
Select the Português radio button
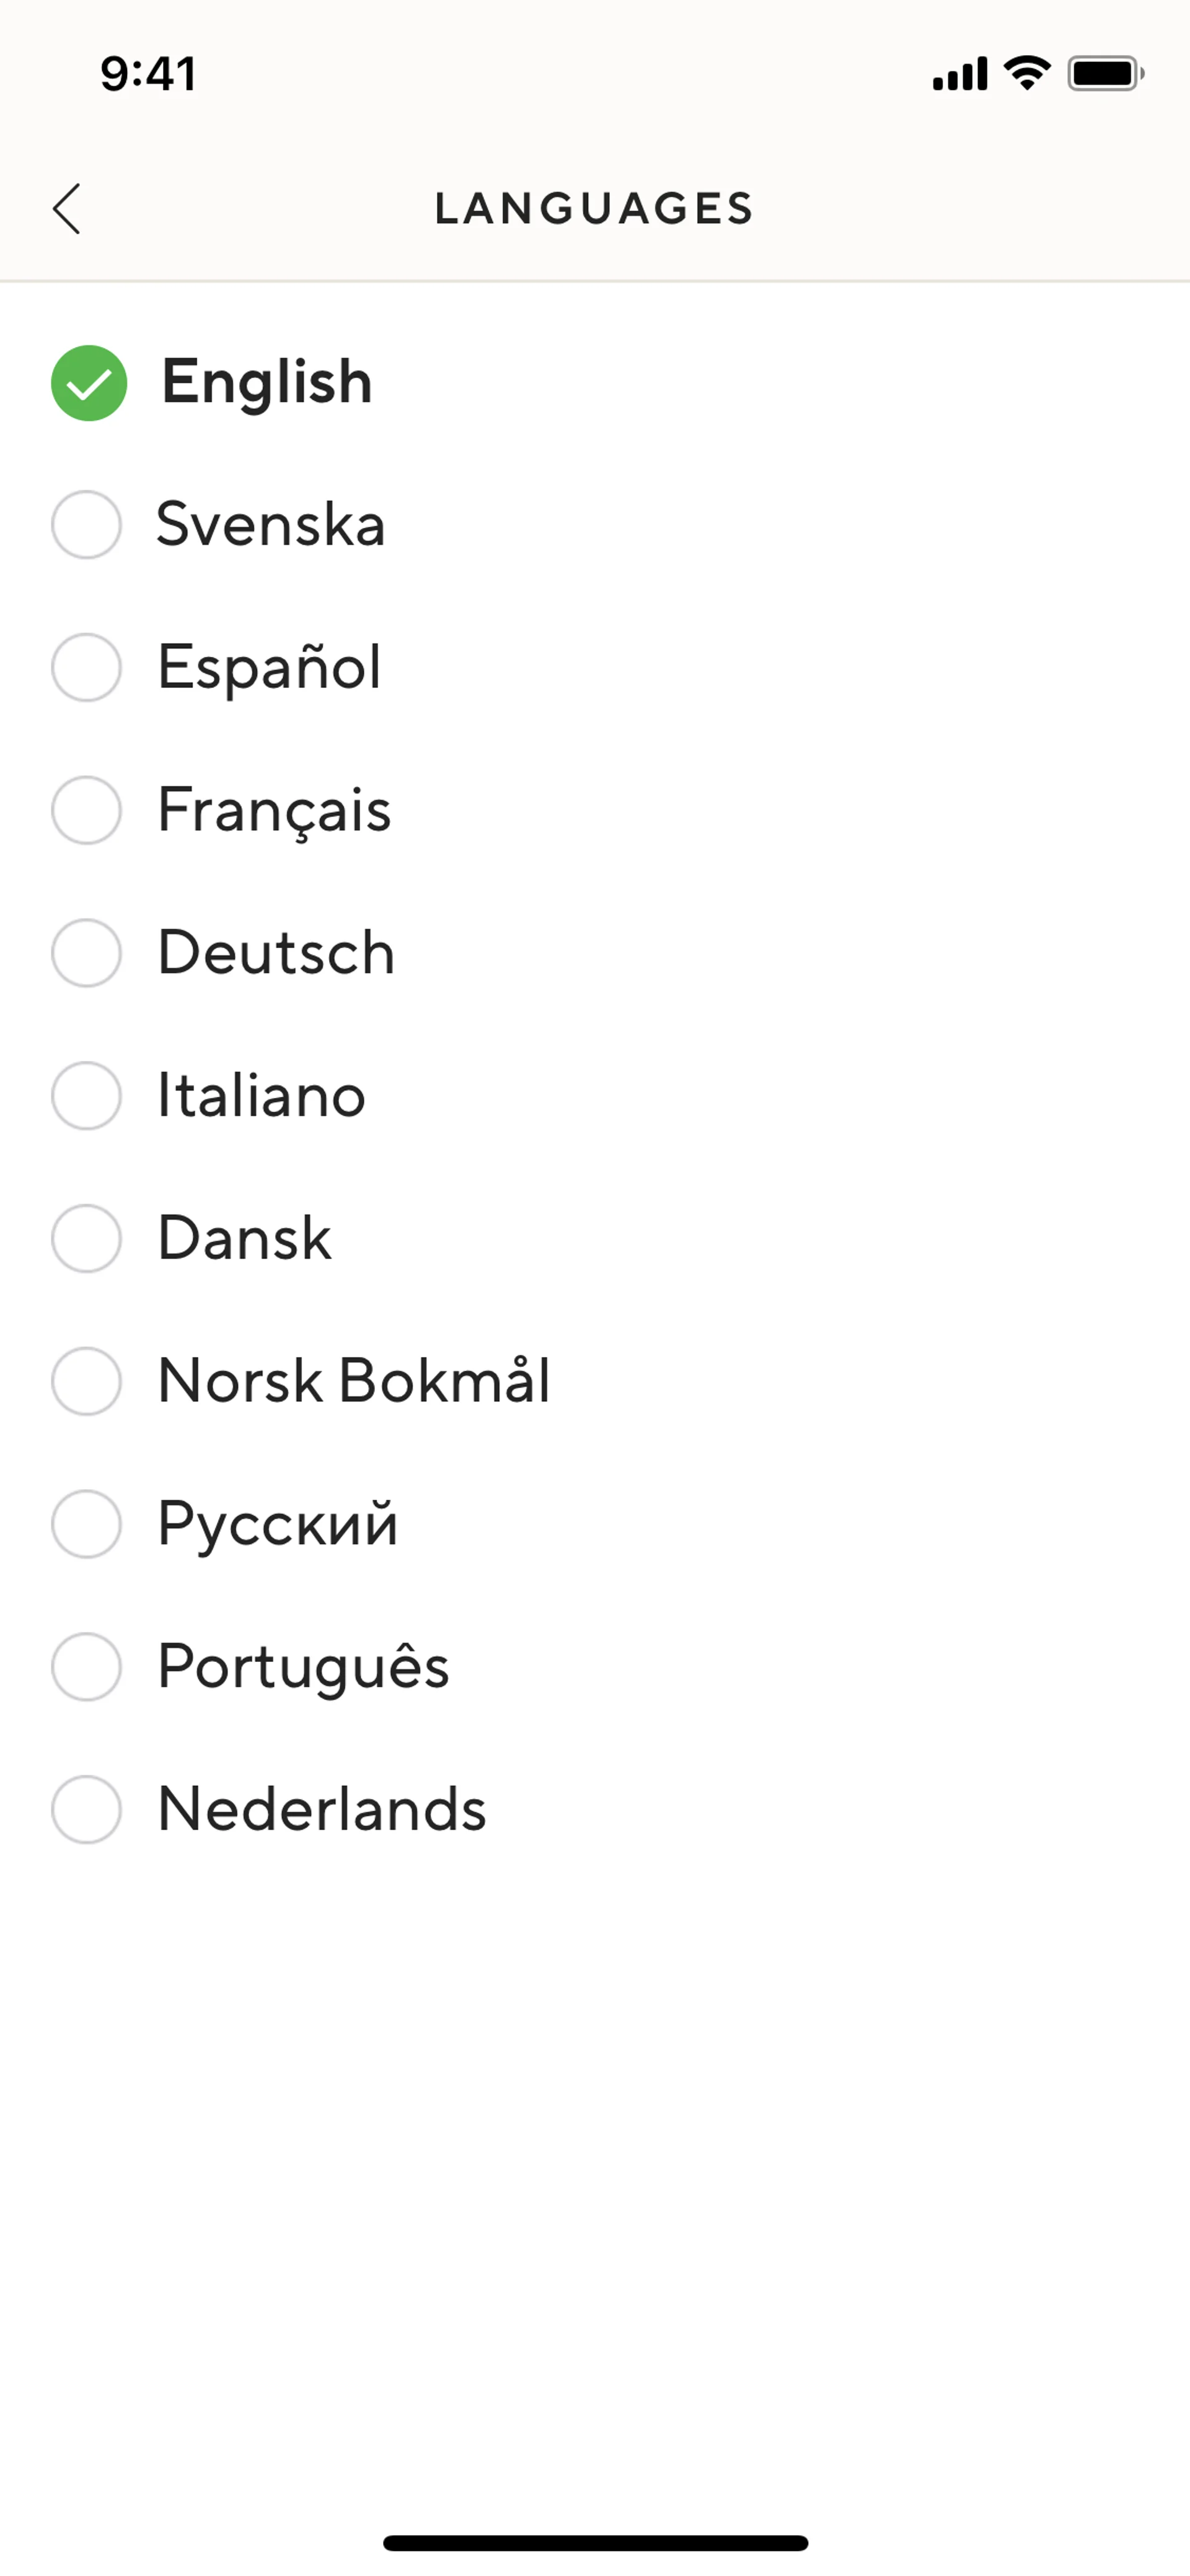coord(87,1667)
